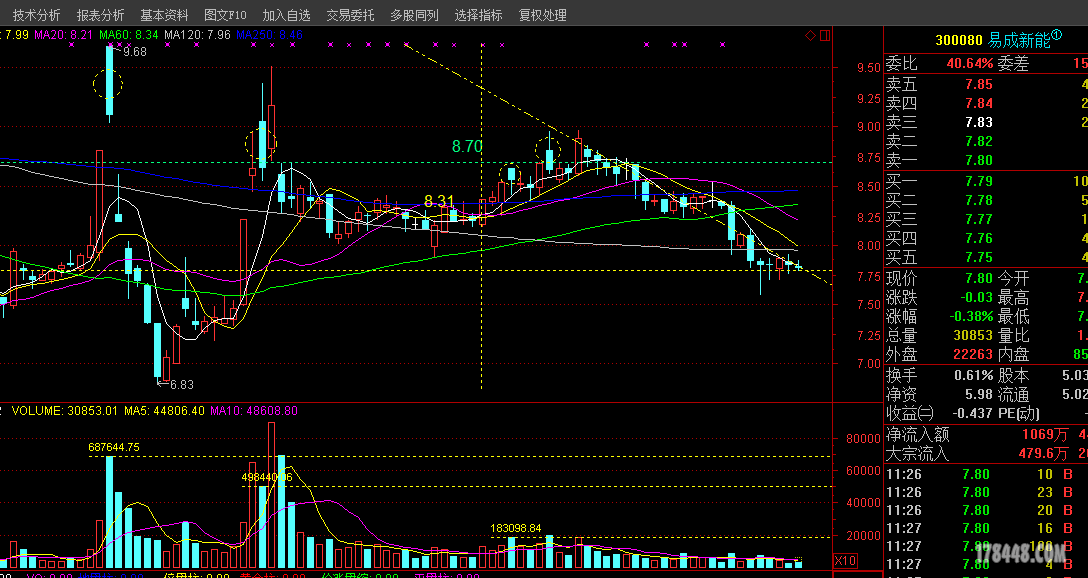Click the MA10: 48608.80 volume label
1088x578 pixels.
tap(254, 411)
